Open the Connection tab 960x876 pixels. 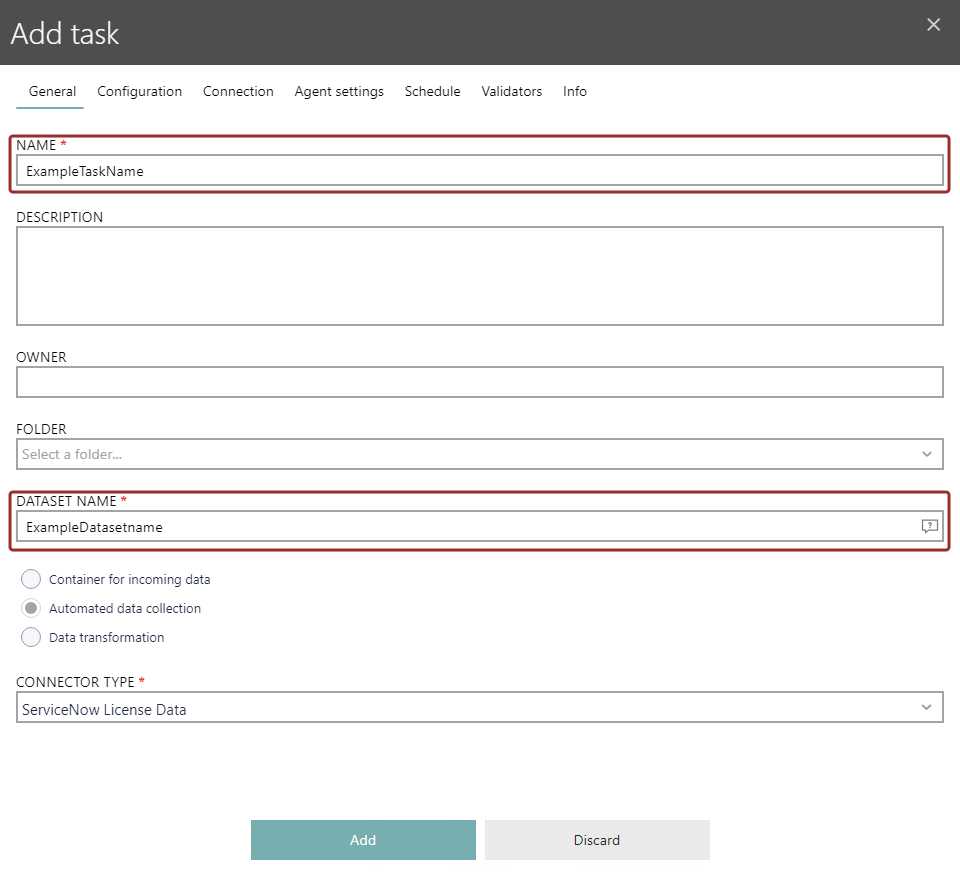point(238,91)
